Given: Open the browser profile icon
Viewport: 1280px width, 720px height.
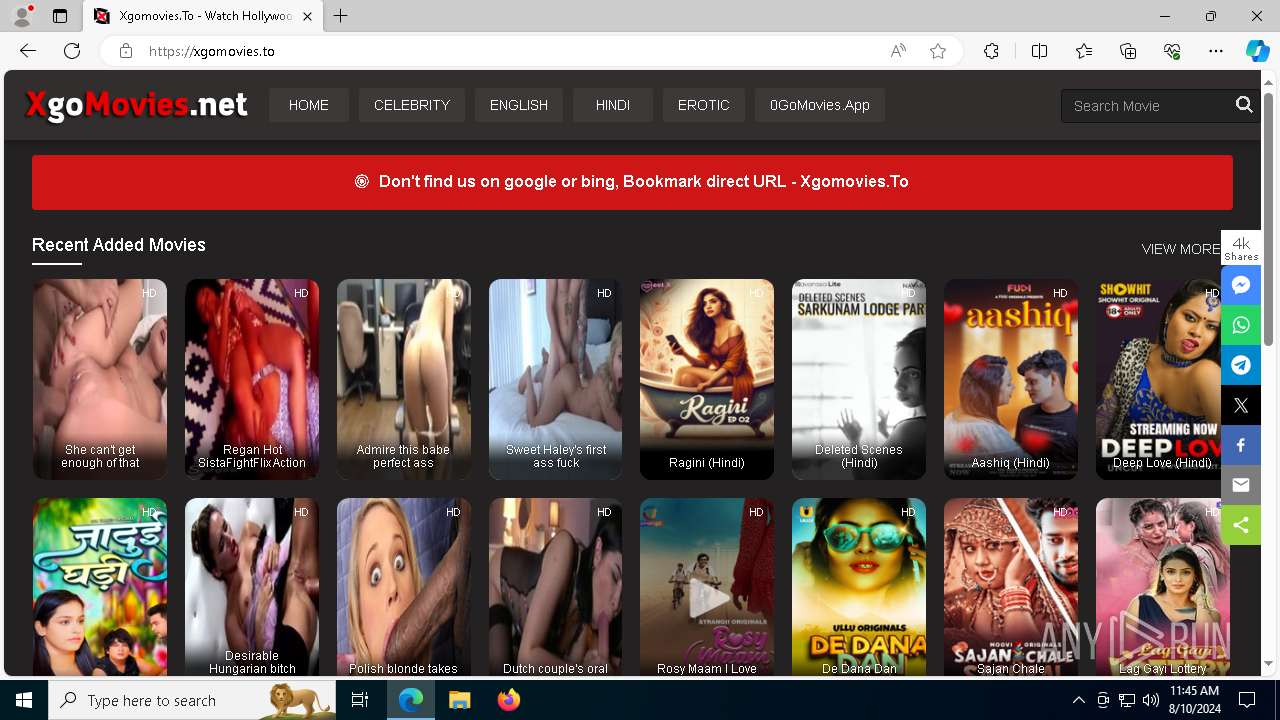Looking at the screenshot, I should coord(22,16).
